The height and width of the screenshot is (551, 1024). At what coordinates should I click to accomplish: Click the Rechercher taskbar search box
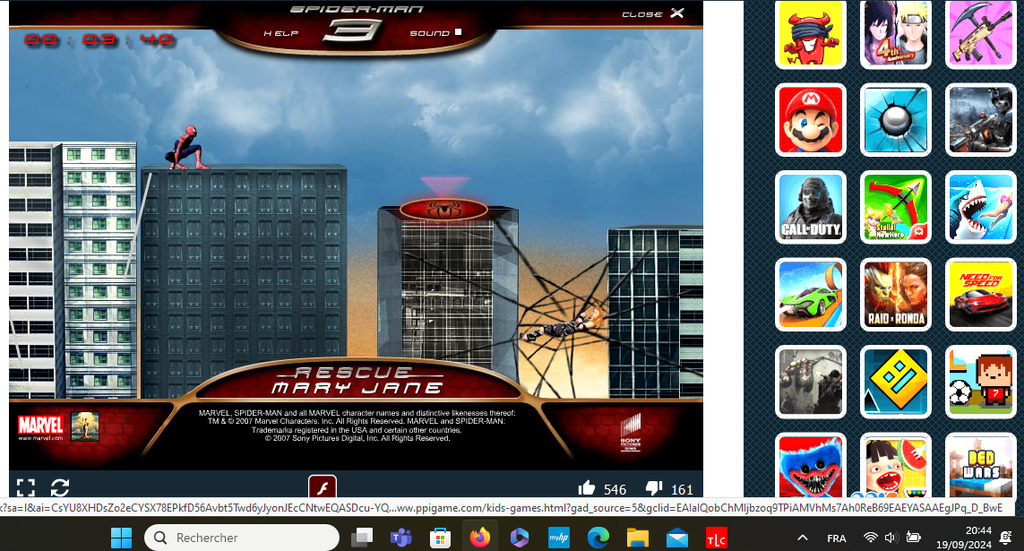point(242,537)
